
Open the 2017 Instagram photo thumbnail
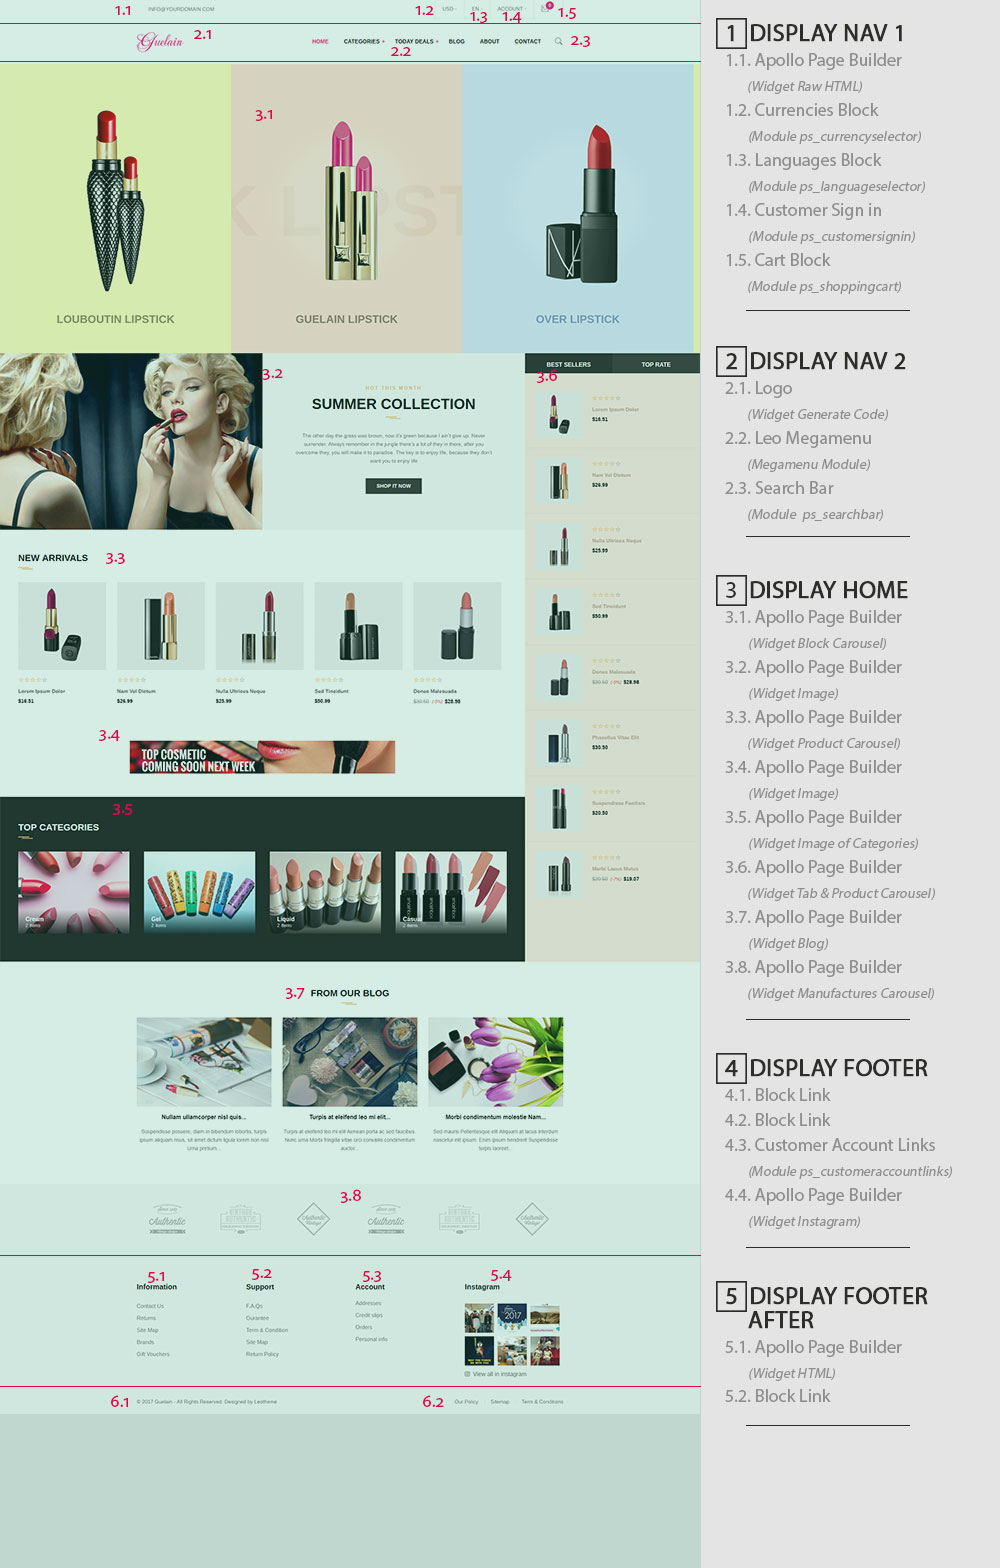point(512,1317)
